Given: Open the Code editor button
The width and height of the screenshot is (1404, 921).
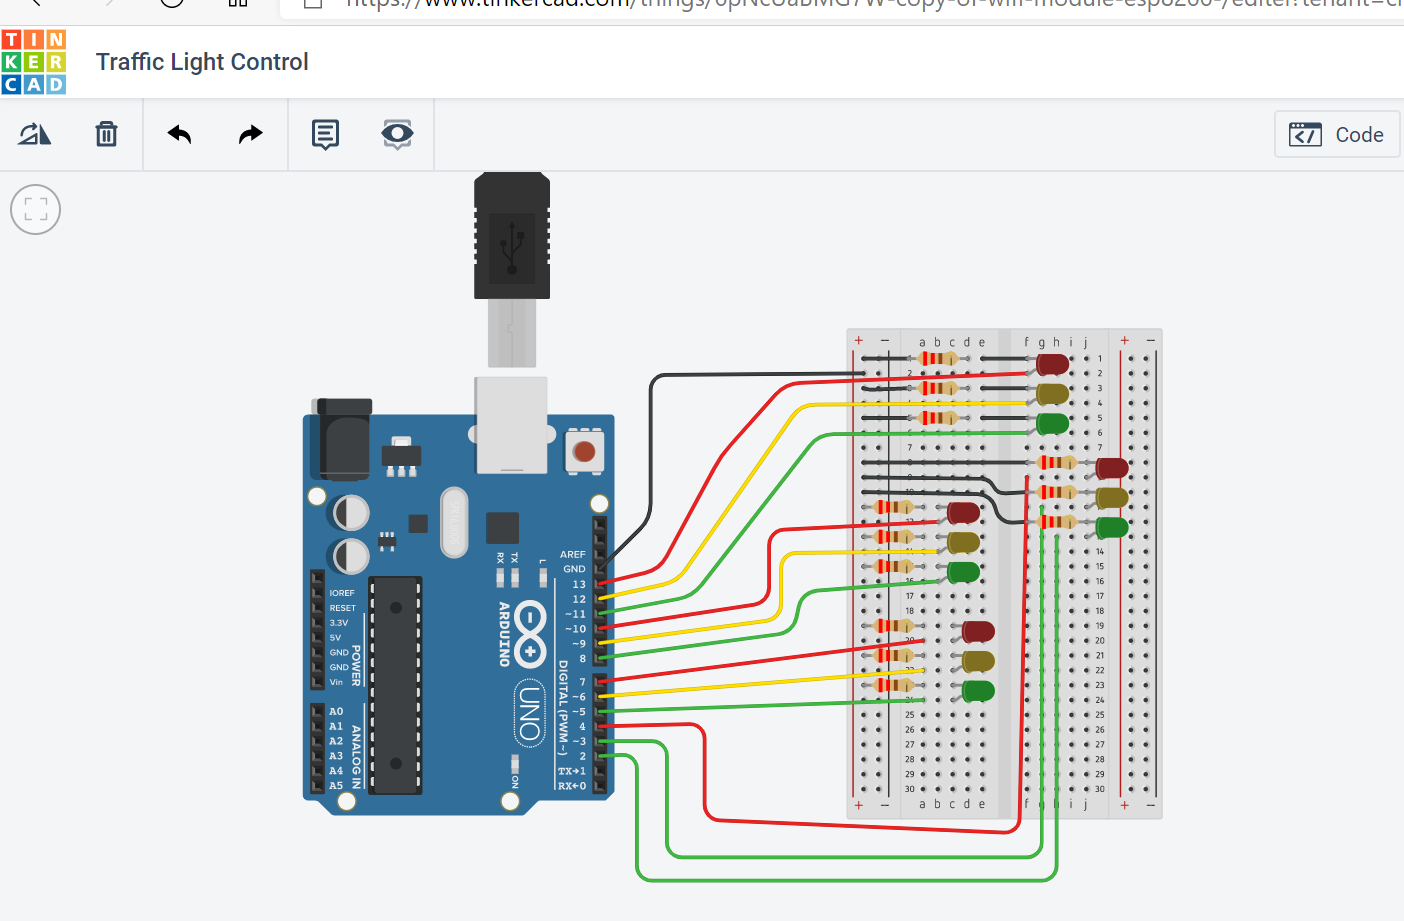Looking at the screenshot, I should click(x=1337, y=134).
